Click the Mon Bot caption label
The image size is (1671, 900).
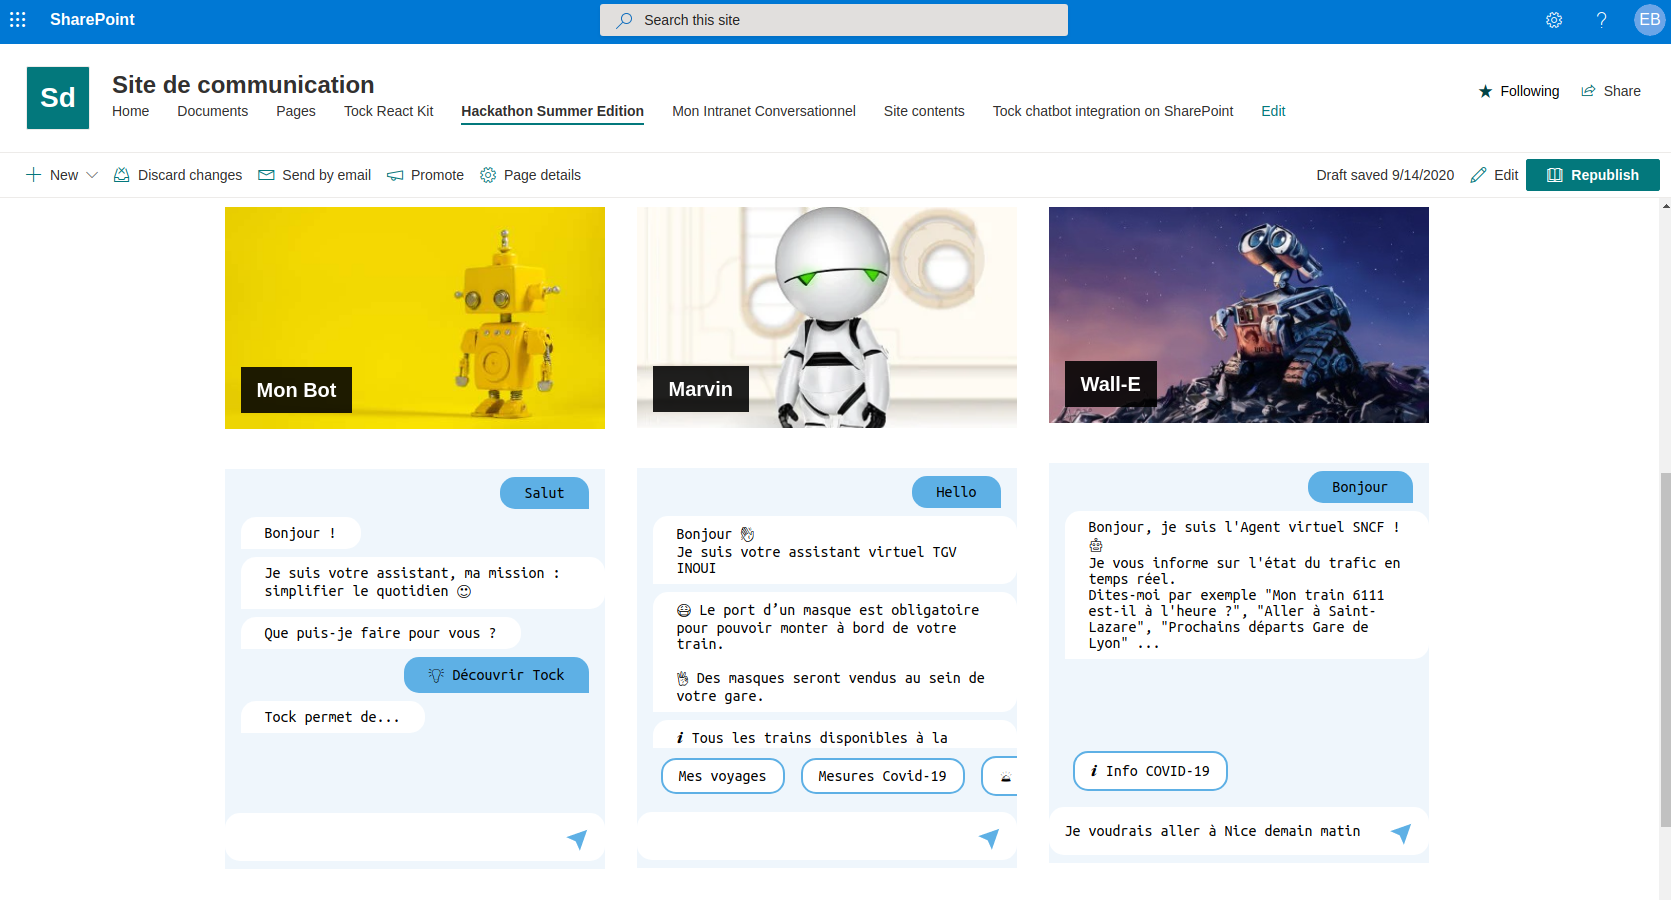point(296,390)
